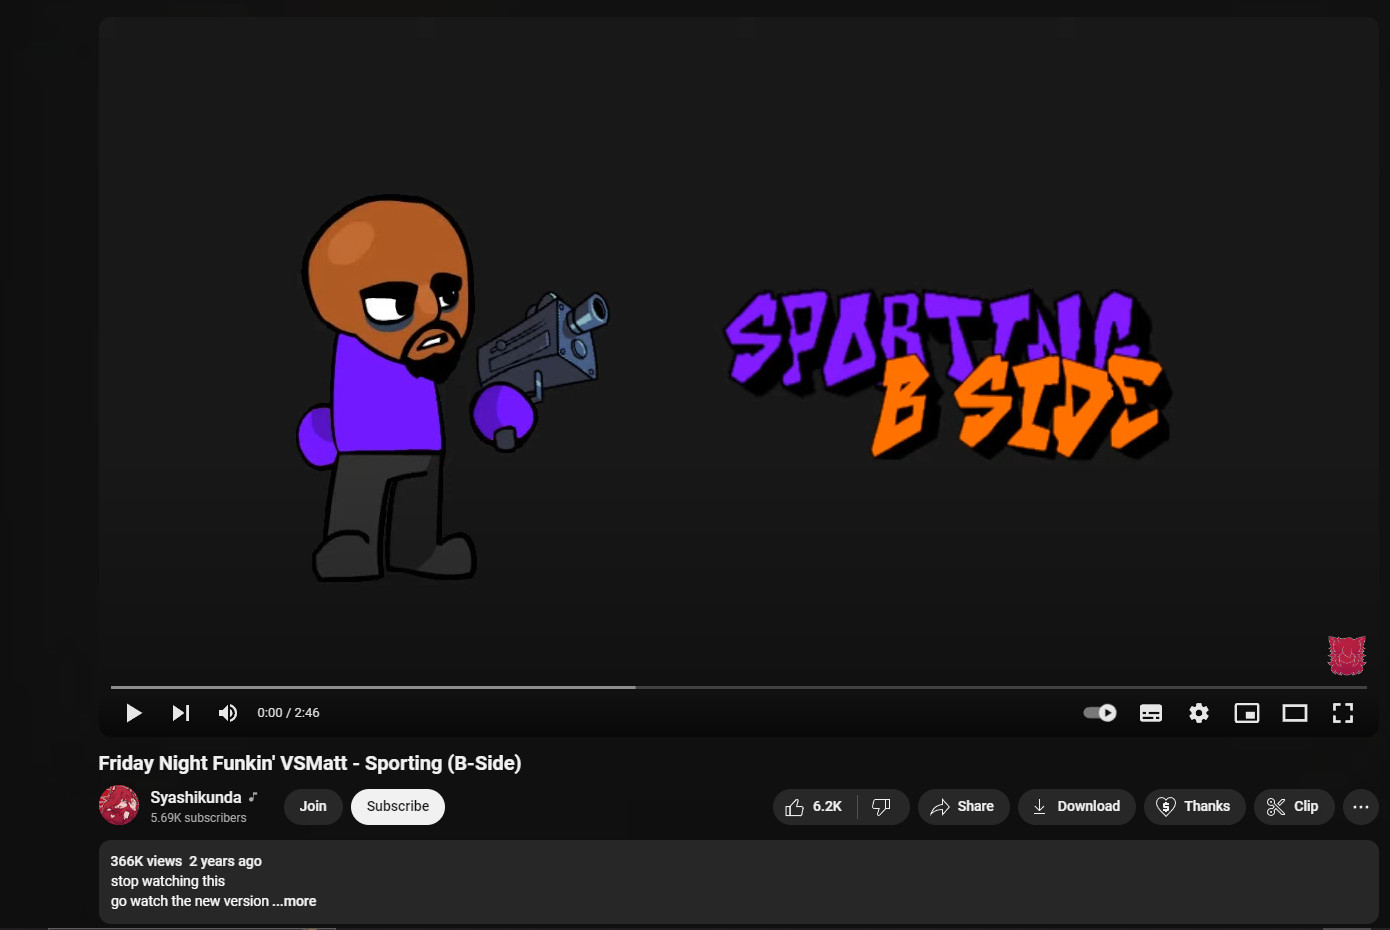The width and height of the screenshot is (1390, 930).
Task: Subscribe to Syashikunda
Action: [x=398, y=807]
